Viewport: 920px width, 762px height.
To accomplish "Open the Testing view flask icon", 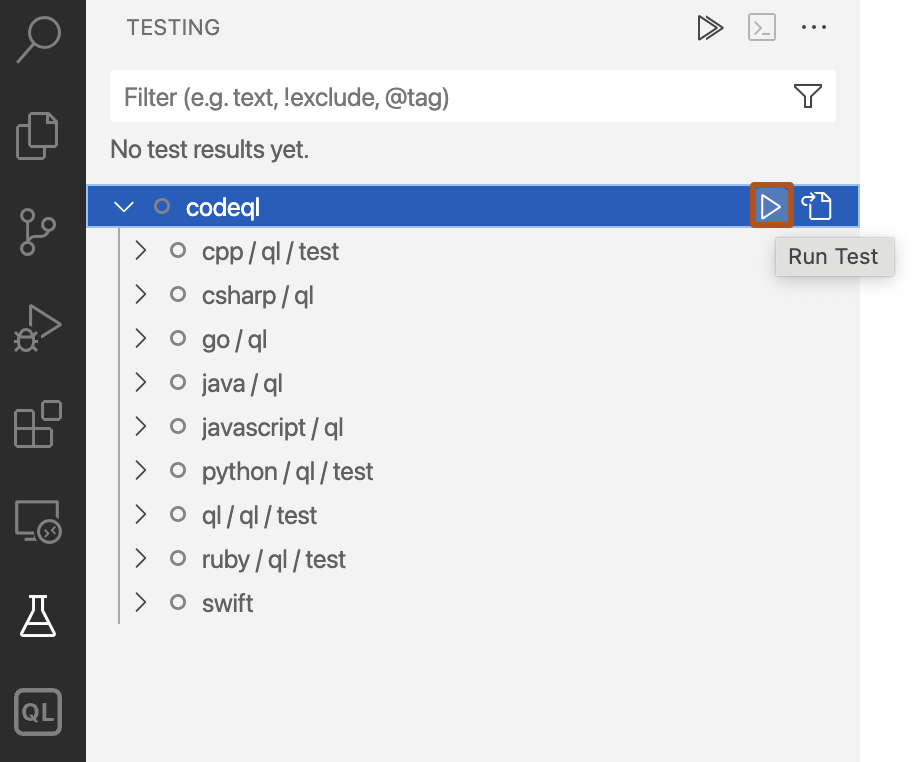I will [x=37, y=616].
